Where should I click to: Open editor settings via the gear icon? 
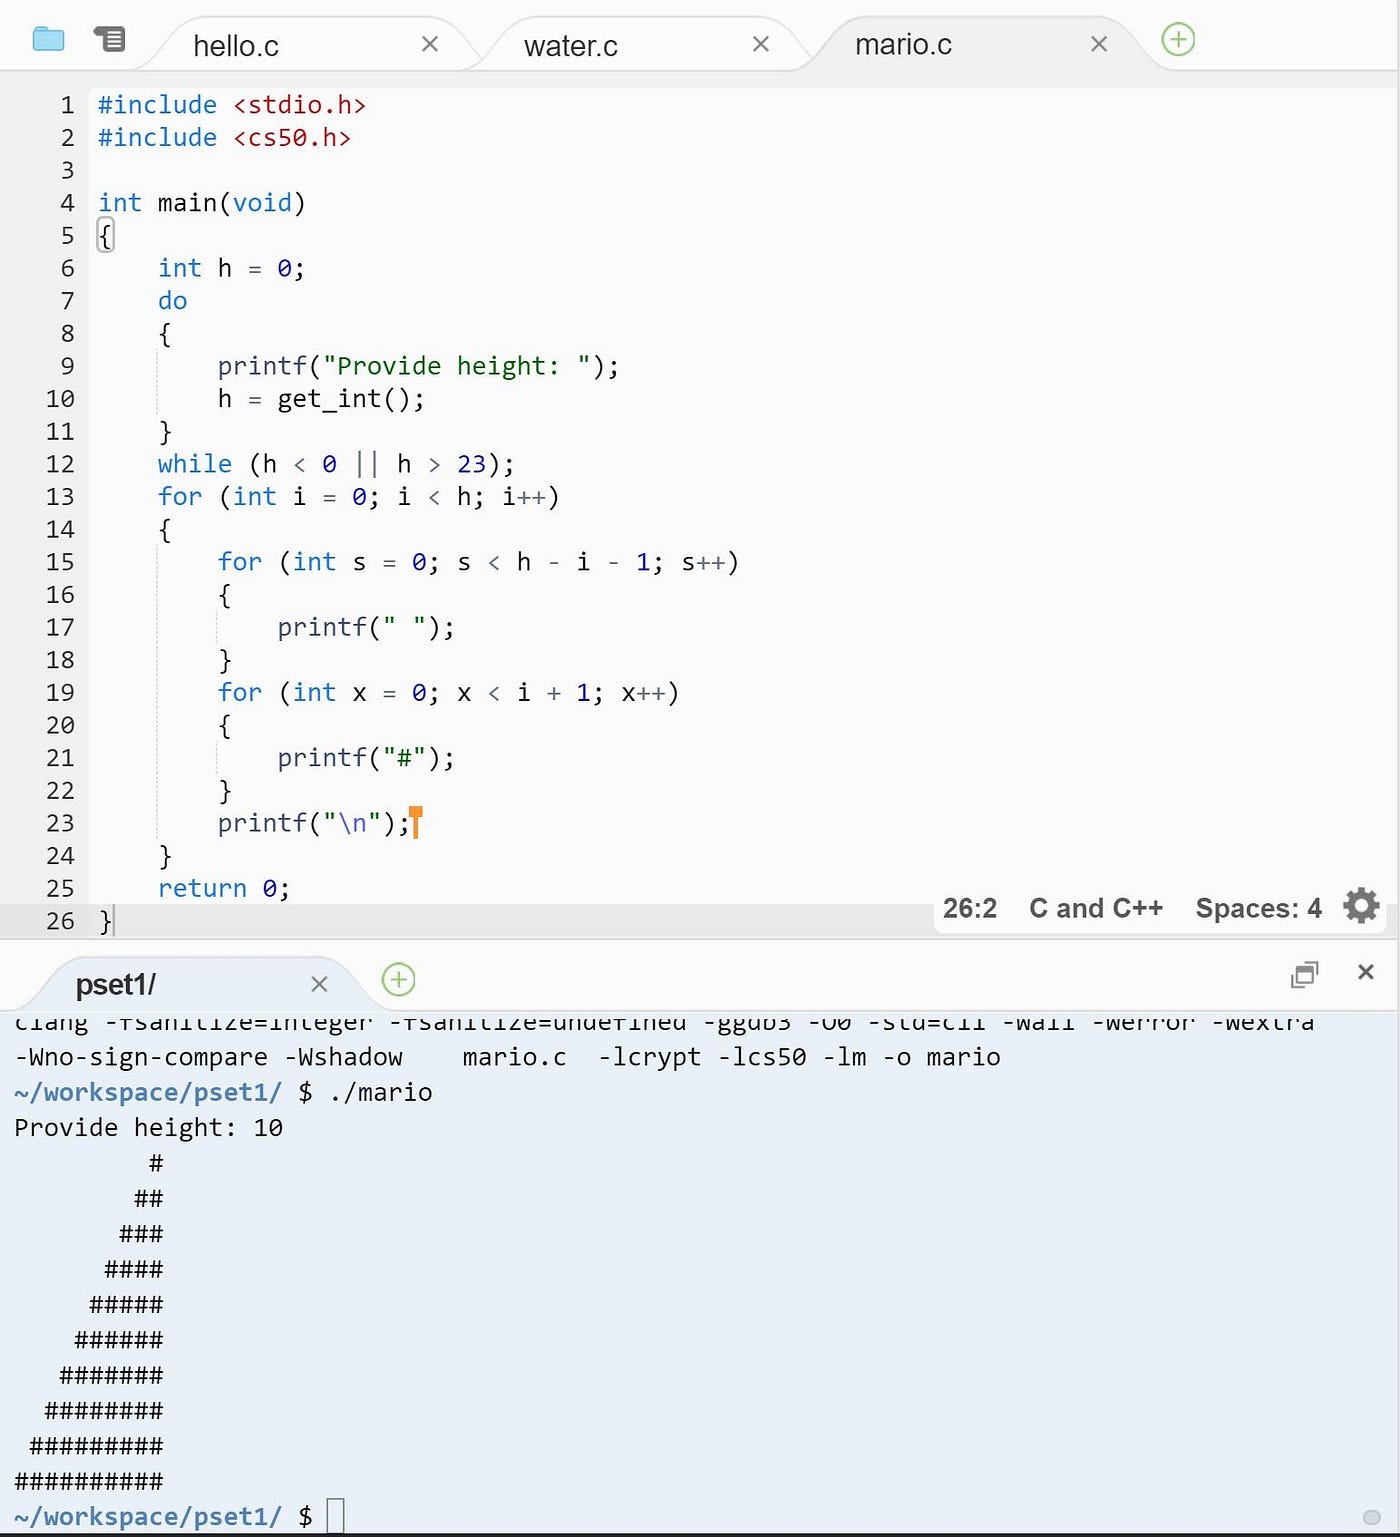click(1361, 906)
